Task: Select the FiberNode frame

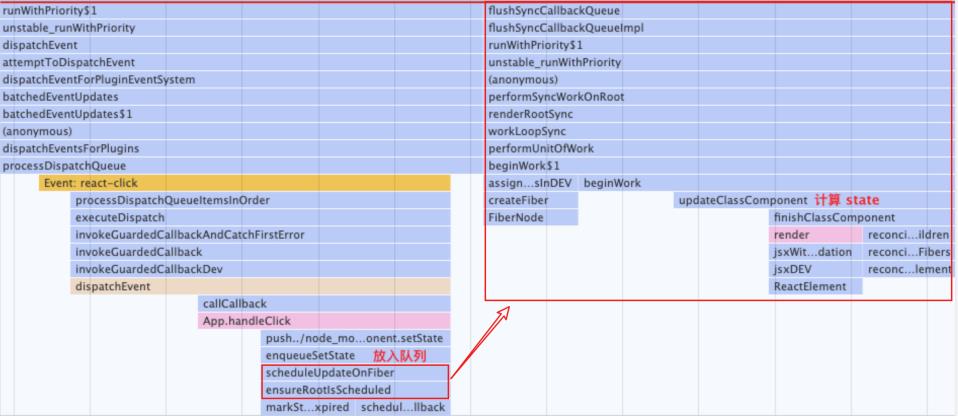Action: pyautogui.click(x=531, y=217)
